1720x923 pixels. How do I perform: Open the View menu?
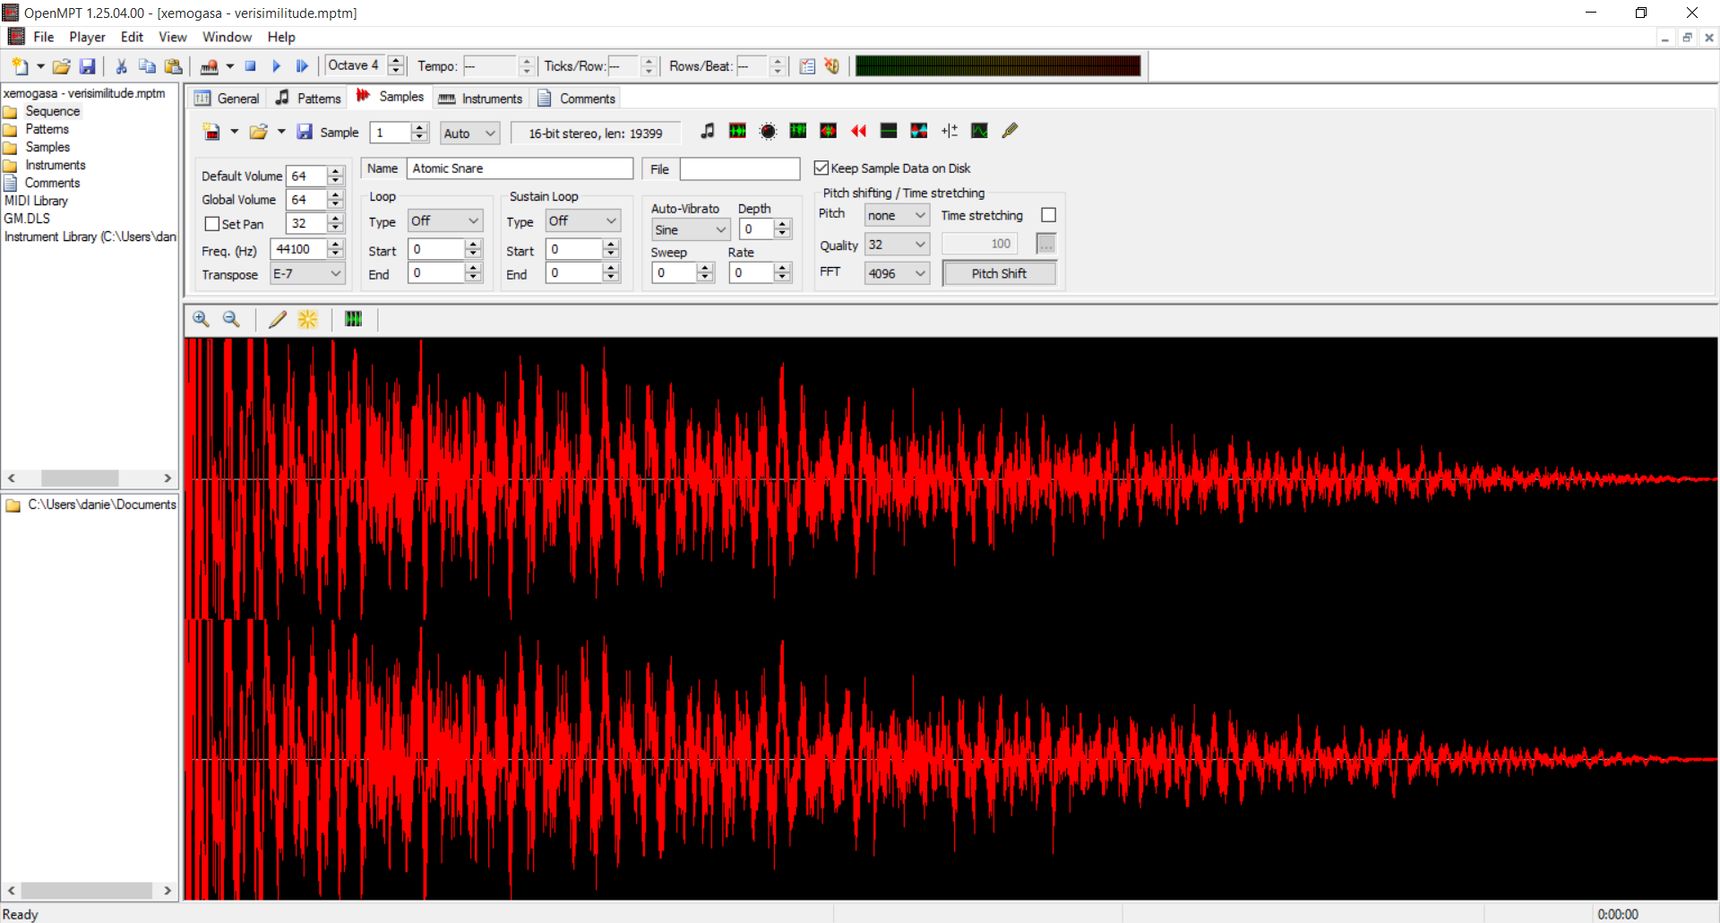173,37
